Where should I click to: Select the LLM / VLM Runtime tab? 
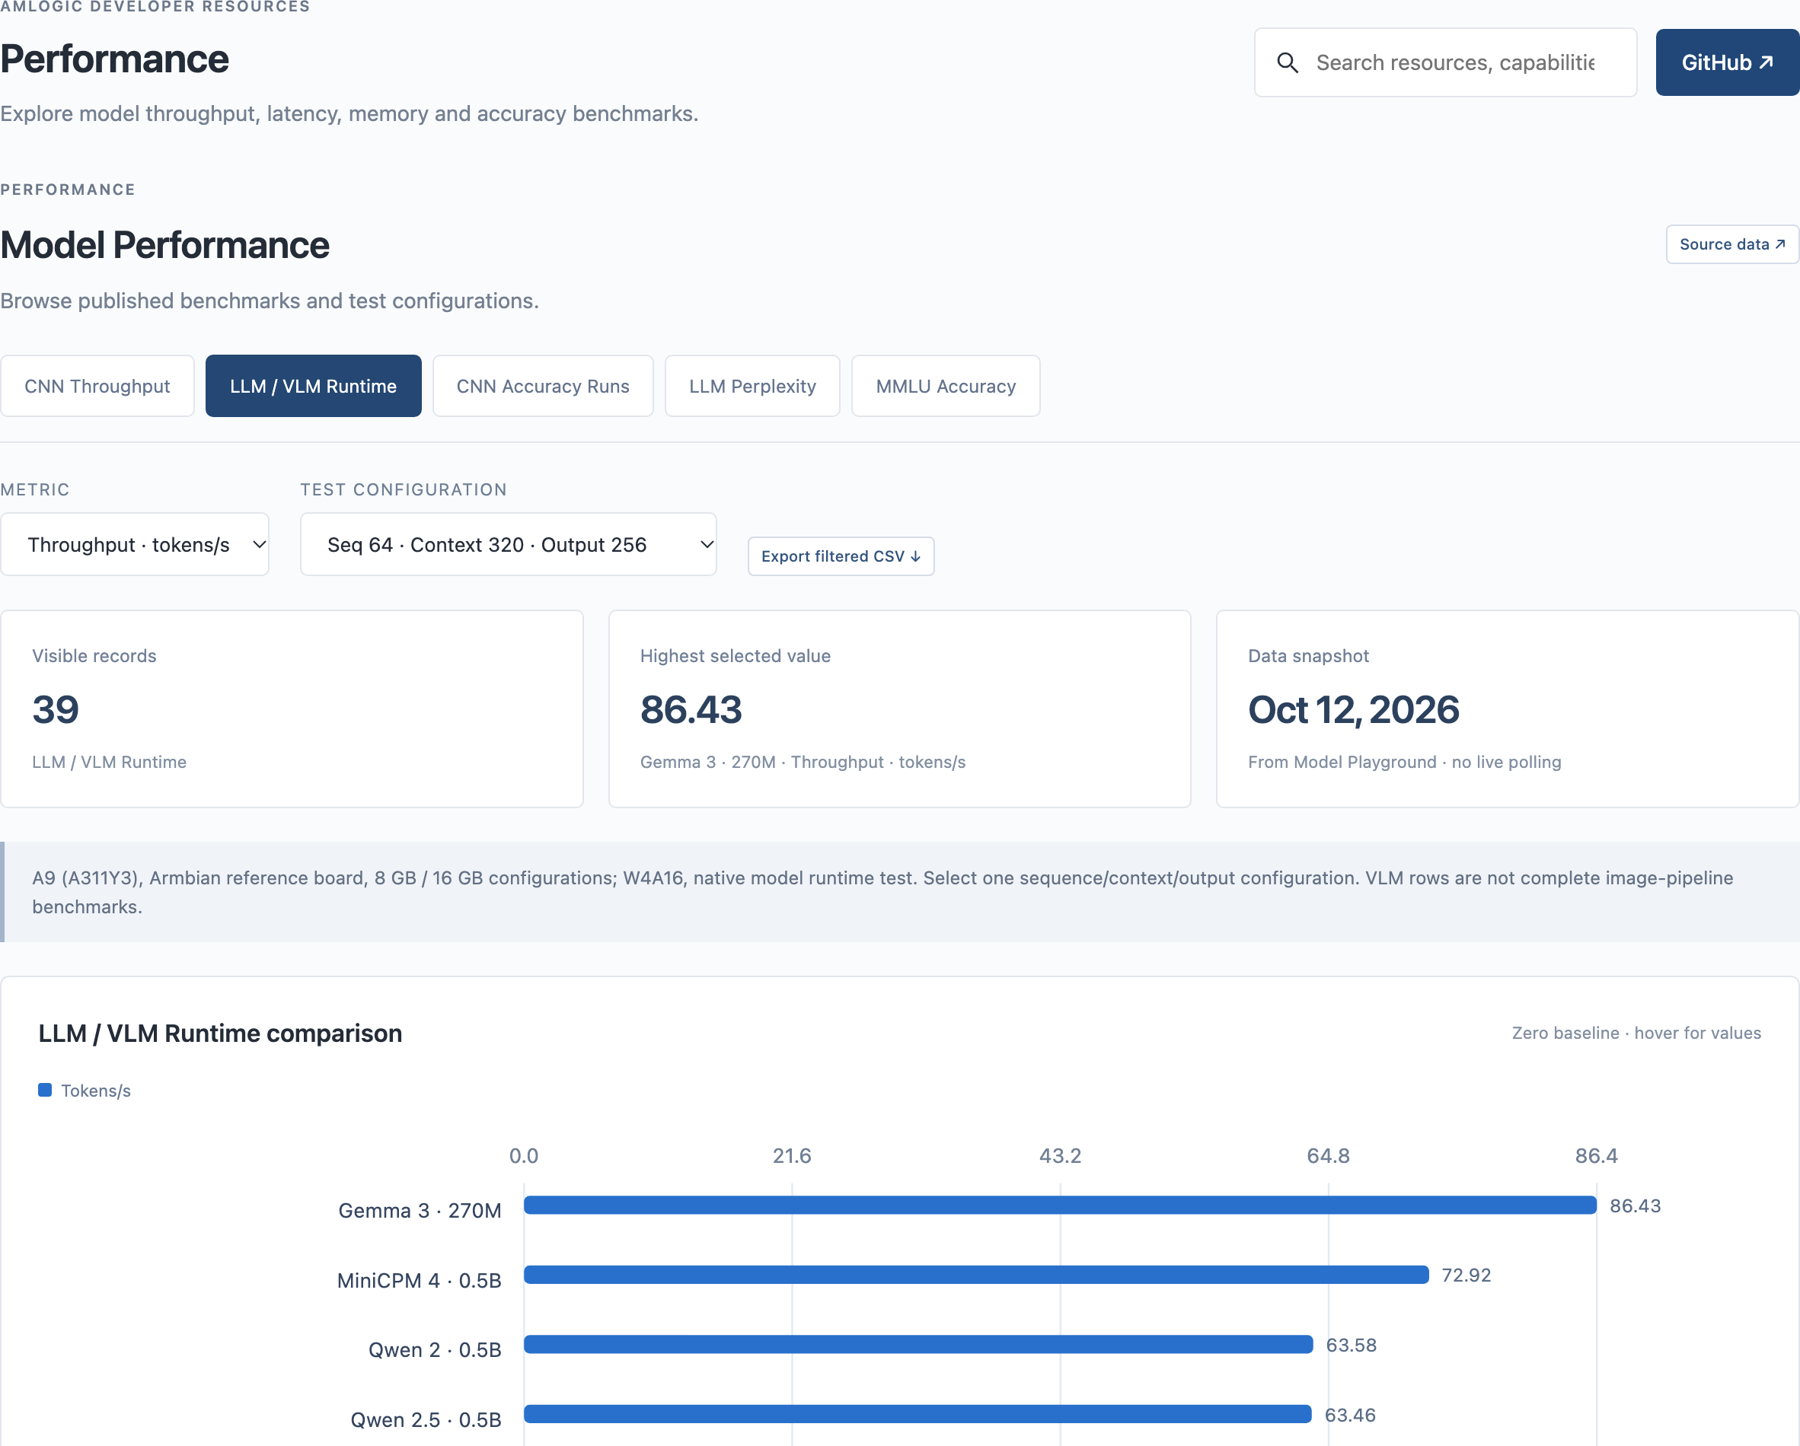(x=313, y=386)
